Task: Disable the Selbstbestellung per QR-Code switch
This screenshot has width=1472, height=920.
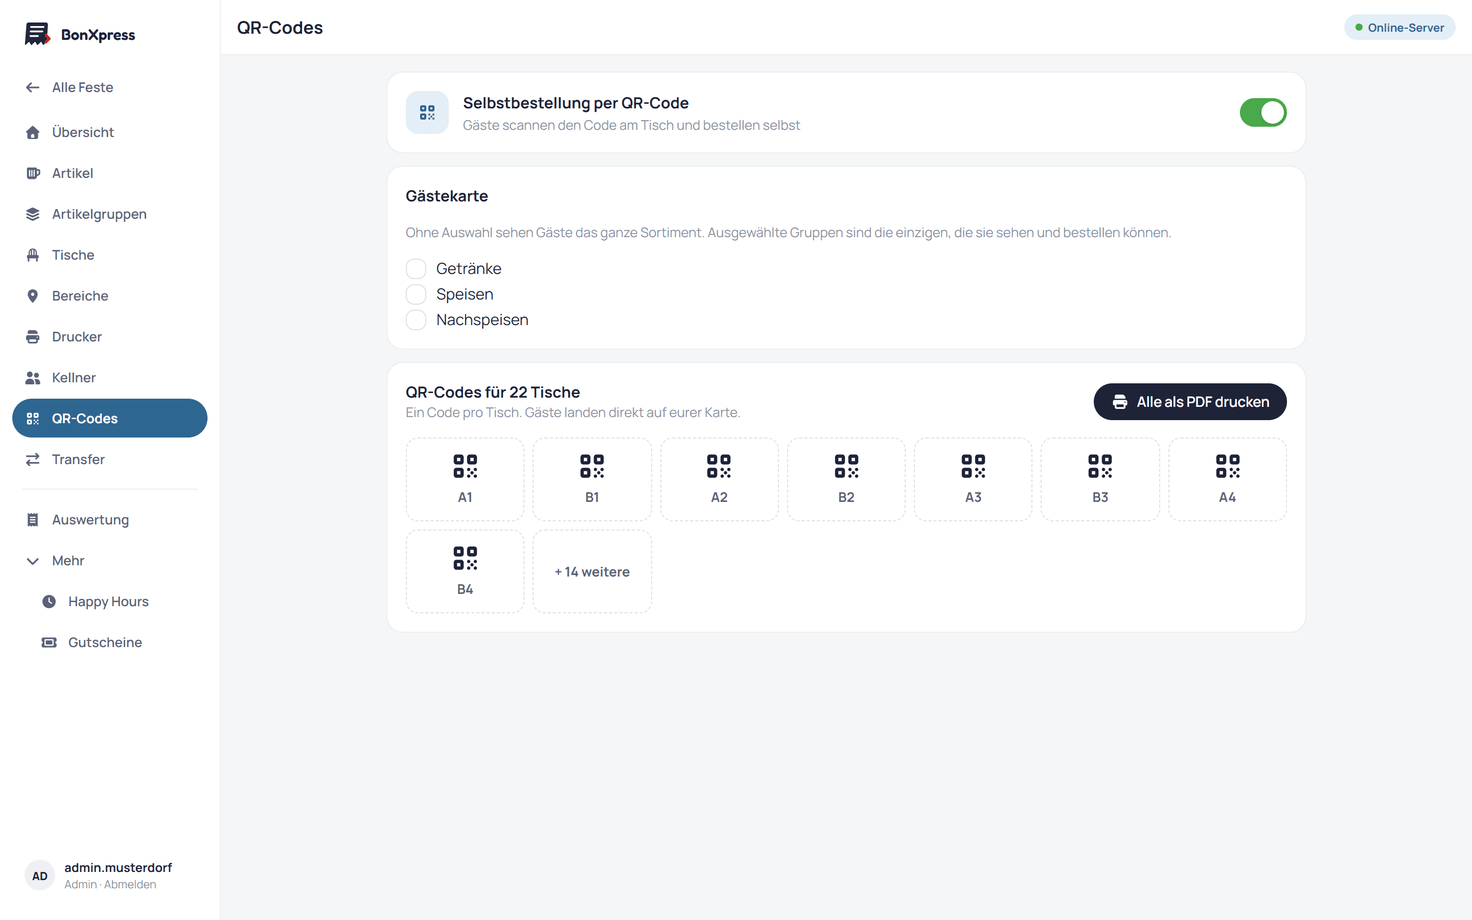Action: 1263,112
